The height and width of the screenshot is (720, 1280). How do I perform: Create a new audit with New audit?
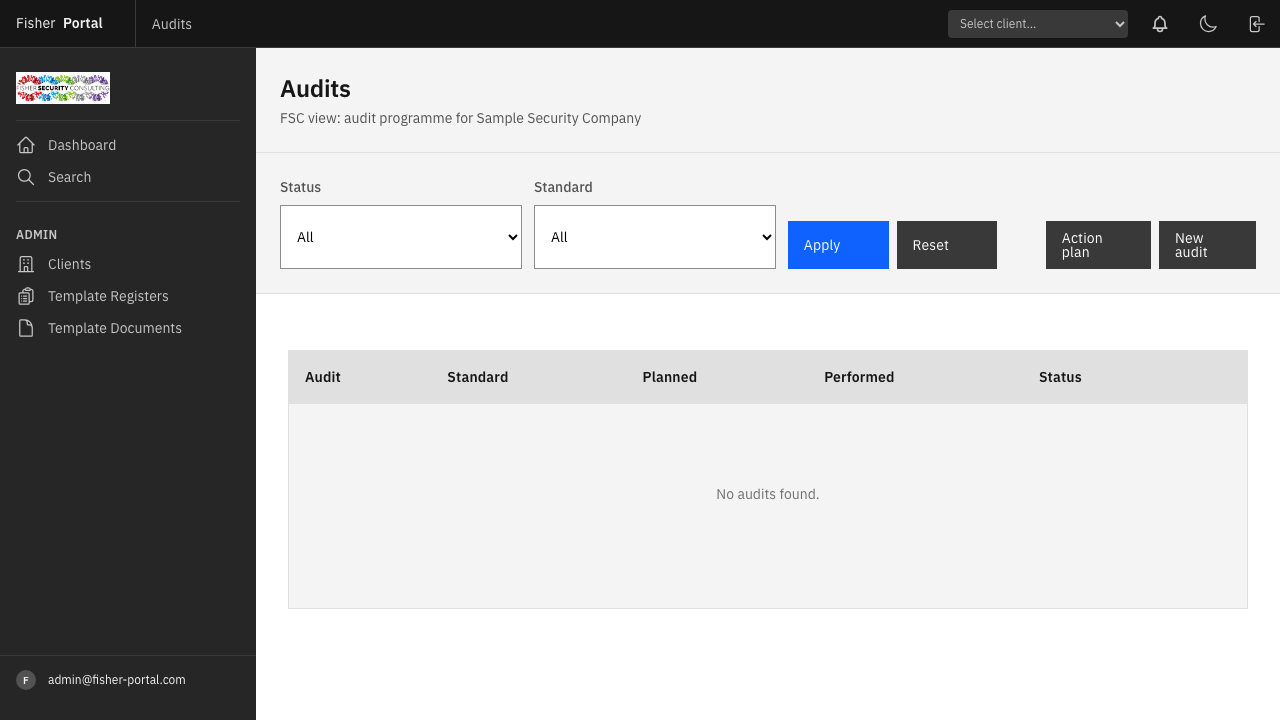pos(1207,244)
